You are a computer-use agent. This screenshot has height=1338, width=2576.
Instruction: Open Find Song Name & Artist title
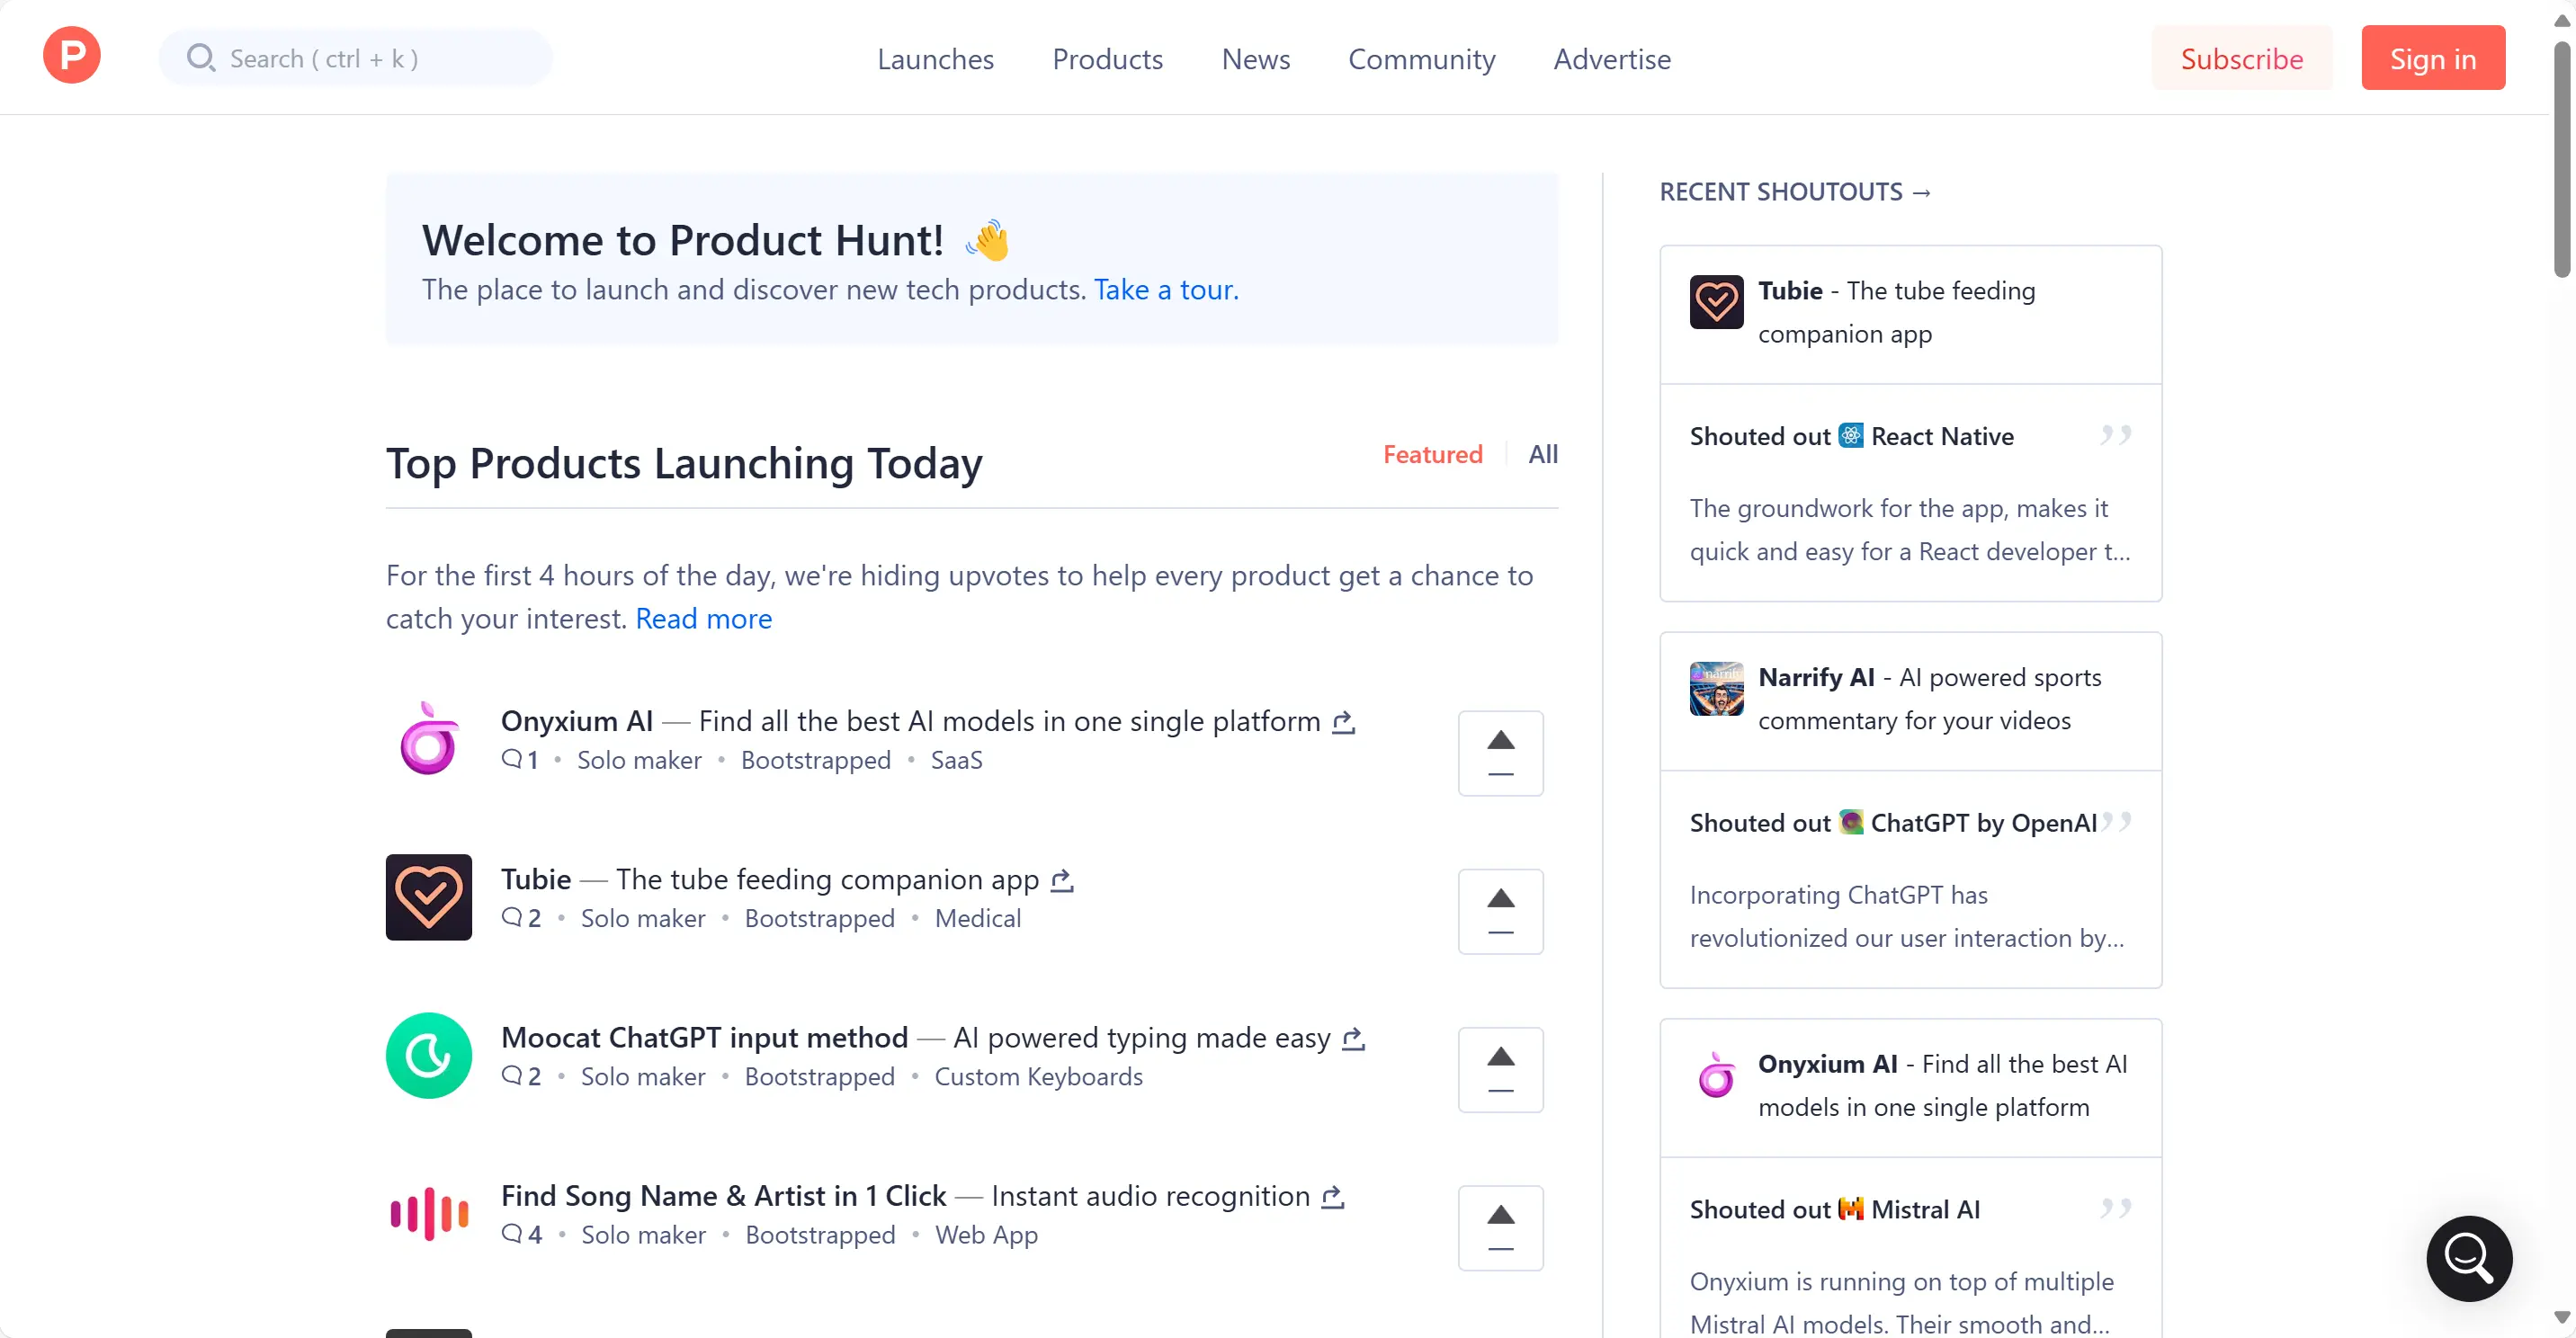pos(723,1195)
